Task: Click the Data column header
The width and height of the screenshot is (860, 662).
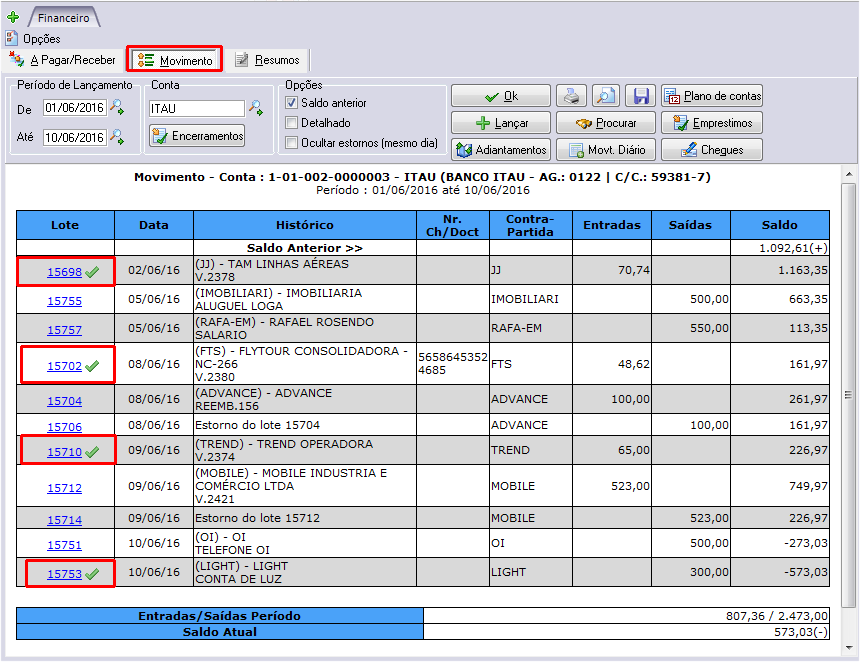Action: pos(154,225)
